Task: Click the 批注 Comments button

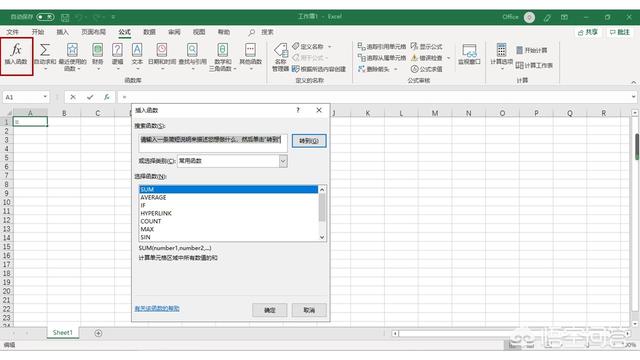Action: 620,32
